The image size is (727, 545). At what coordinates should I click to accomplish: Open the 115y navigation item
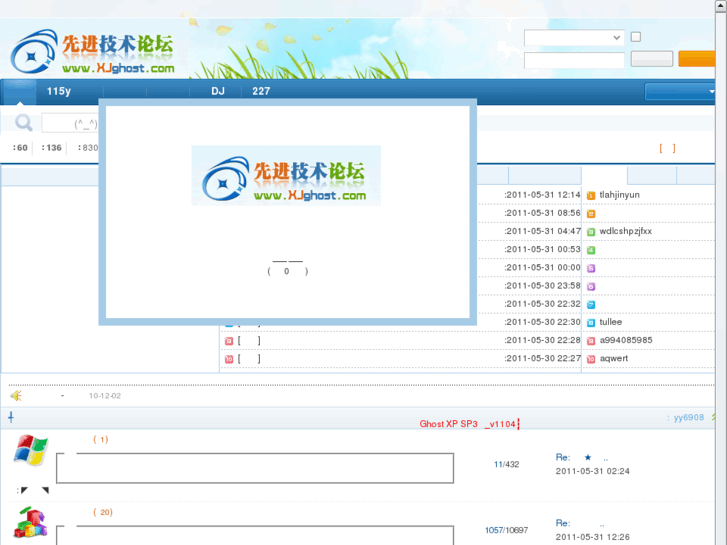point(59,91)
